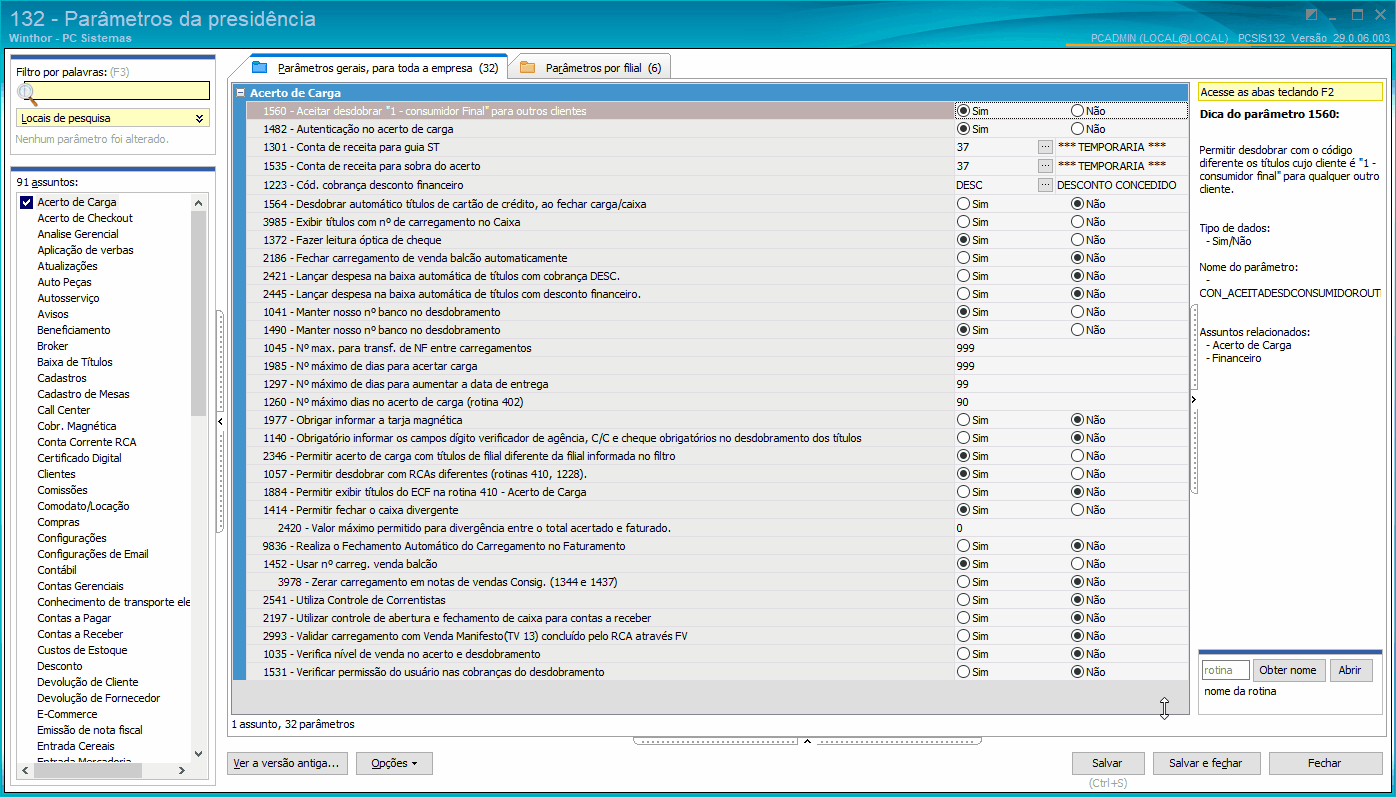Click DESC value for 1223 Cód. cobrança

click(x=969, y=185)
